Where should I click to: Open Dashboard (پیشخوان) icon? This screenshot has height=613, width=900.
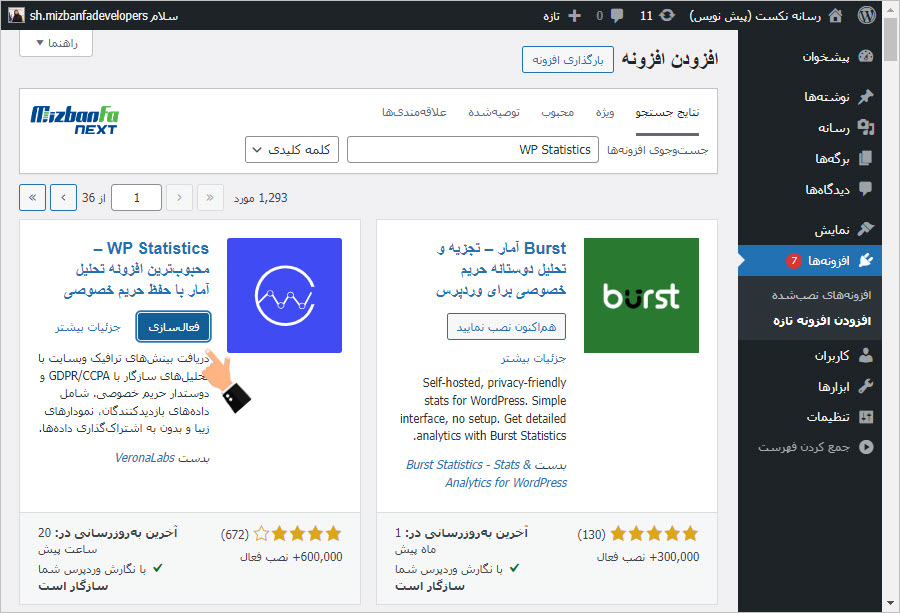pos(866,56)
